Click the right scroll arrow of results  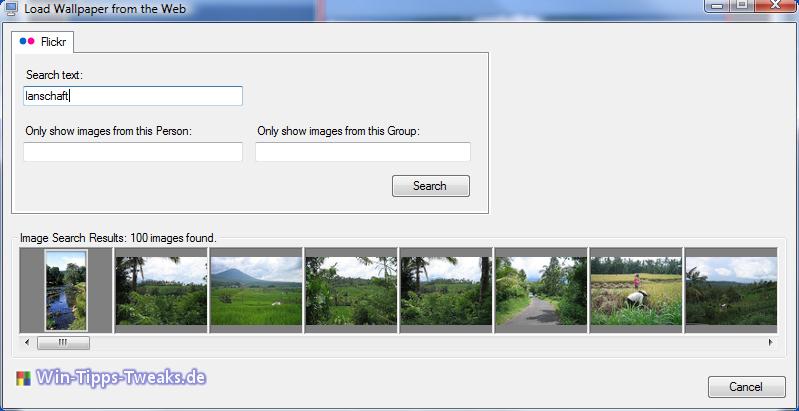pyautogui.click(x=770, y=343)
